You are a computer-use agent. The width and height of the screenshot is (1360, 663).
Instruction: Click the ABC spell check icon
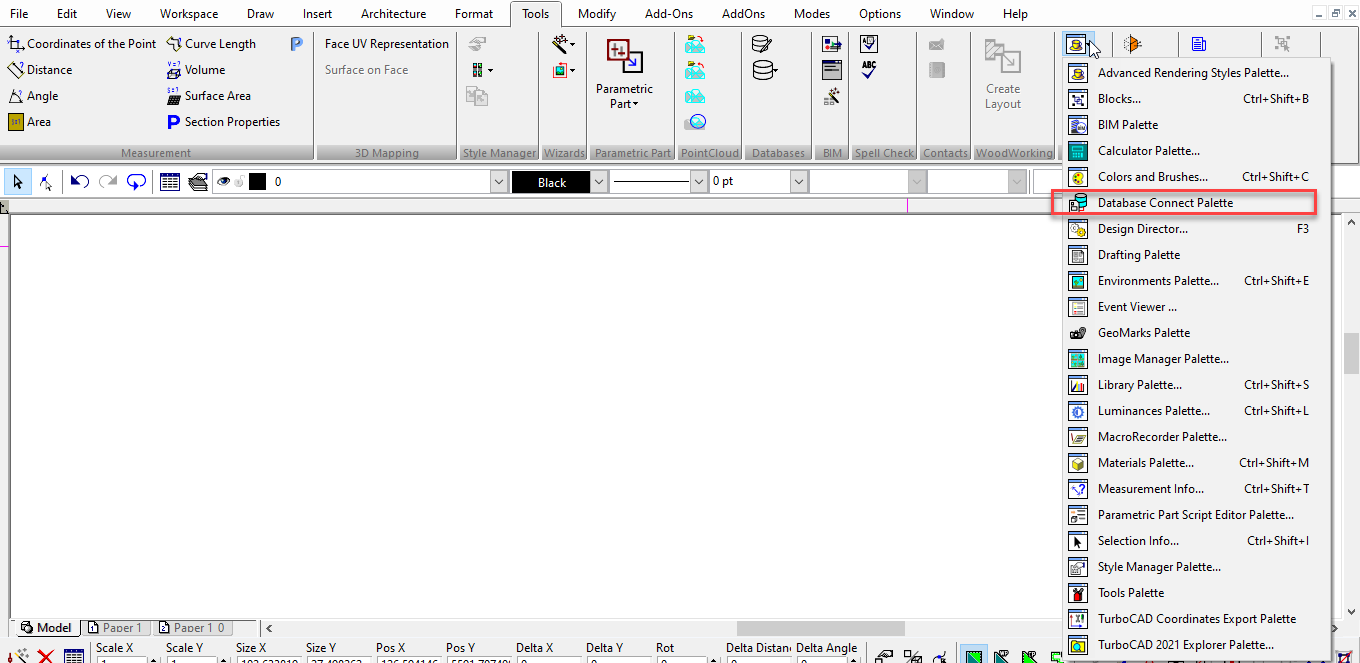pyautogui.click(x=869, y=70)
